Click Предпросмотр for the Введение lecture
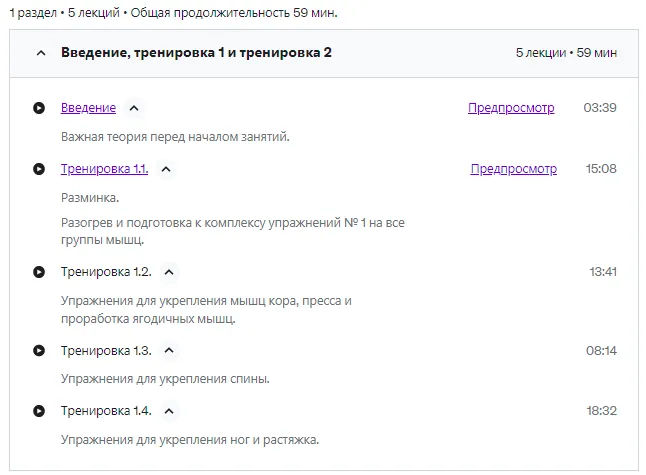The width and height of the screenshot is (646, 475). 511,108
